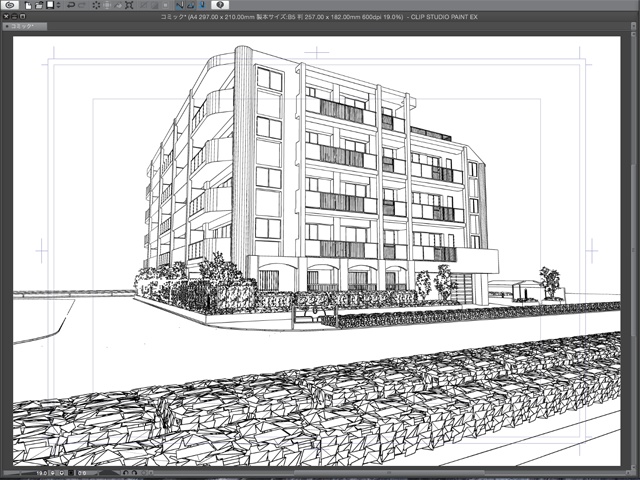
Task: Click the Clear (dotted circle) icon
Action: (96, 5)
